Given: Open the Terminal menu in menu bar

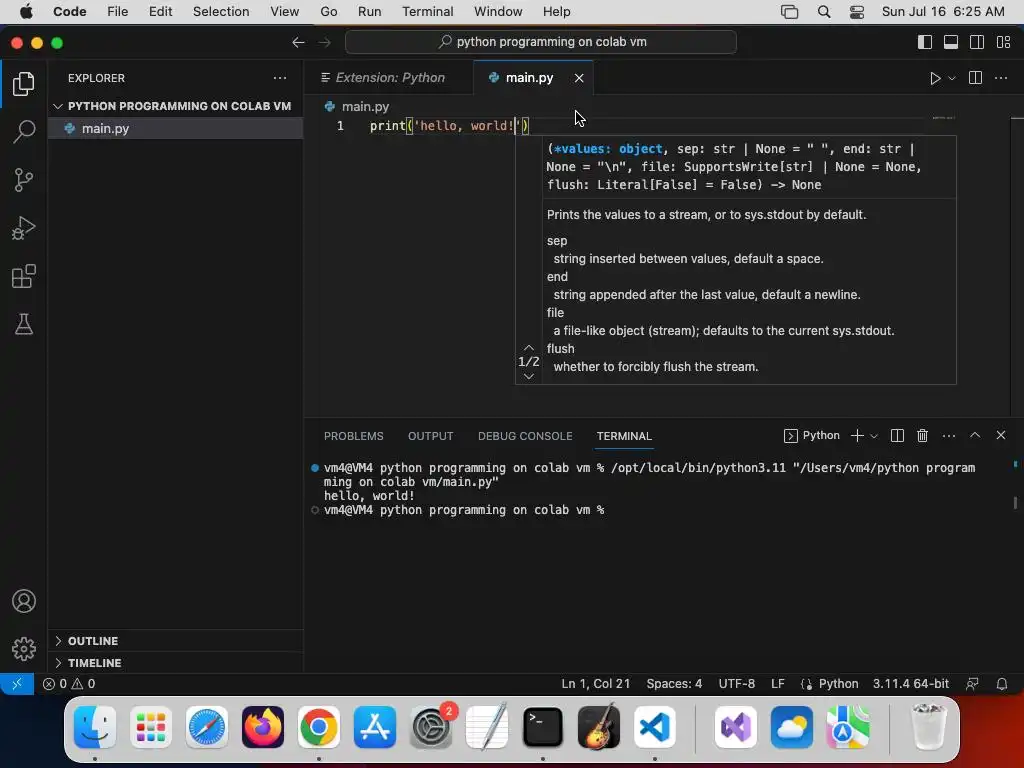Looking at the screenshot, I should (427, 12).
